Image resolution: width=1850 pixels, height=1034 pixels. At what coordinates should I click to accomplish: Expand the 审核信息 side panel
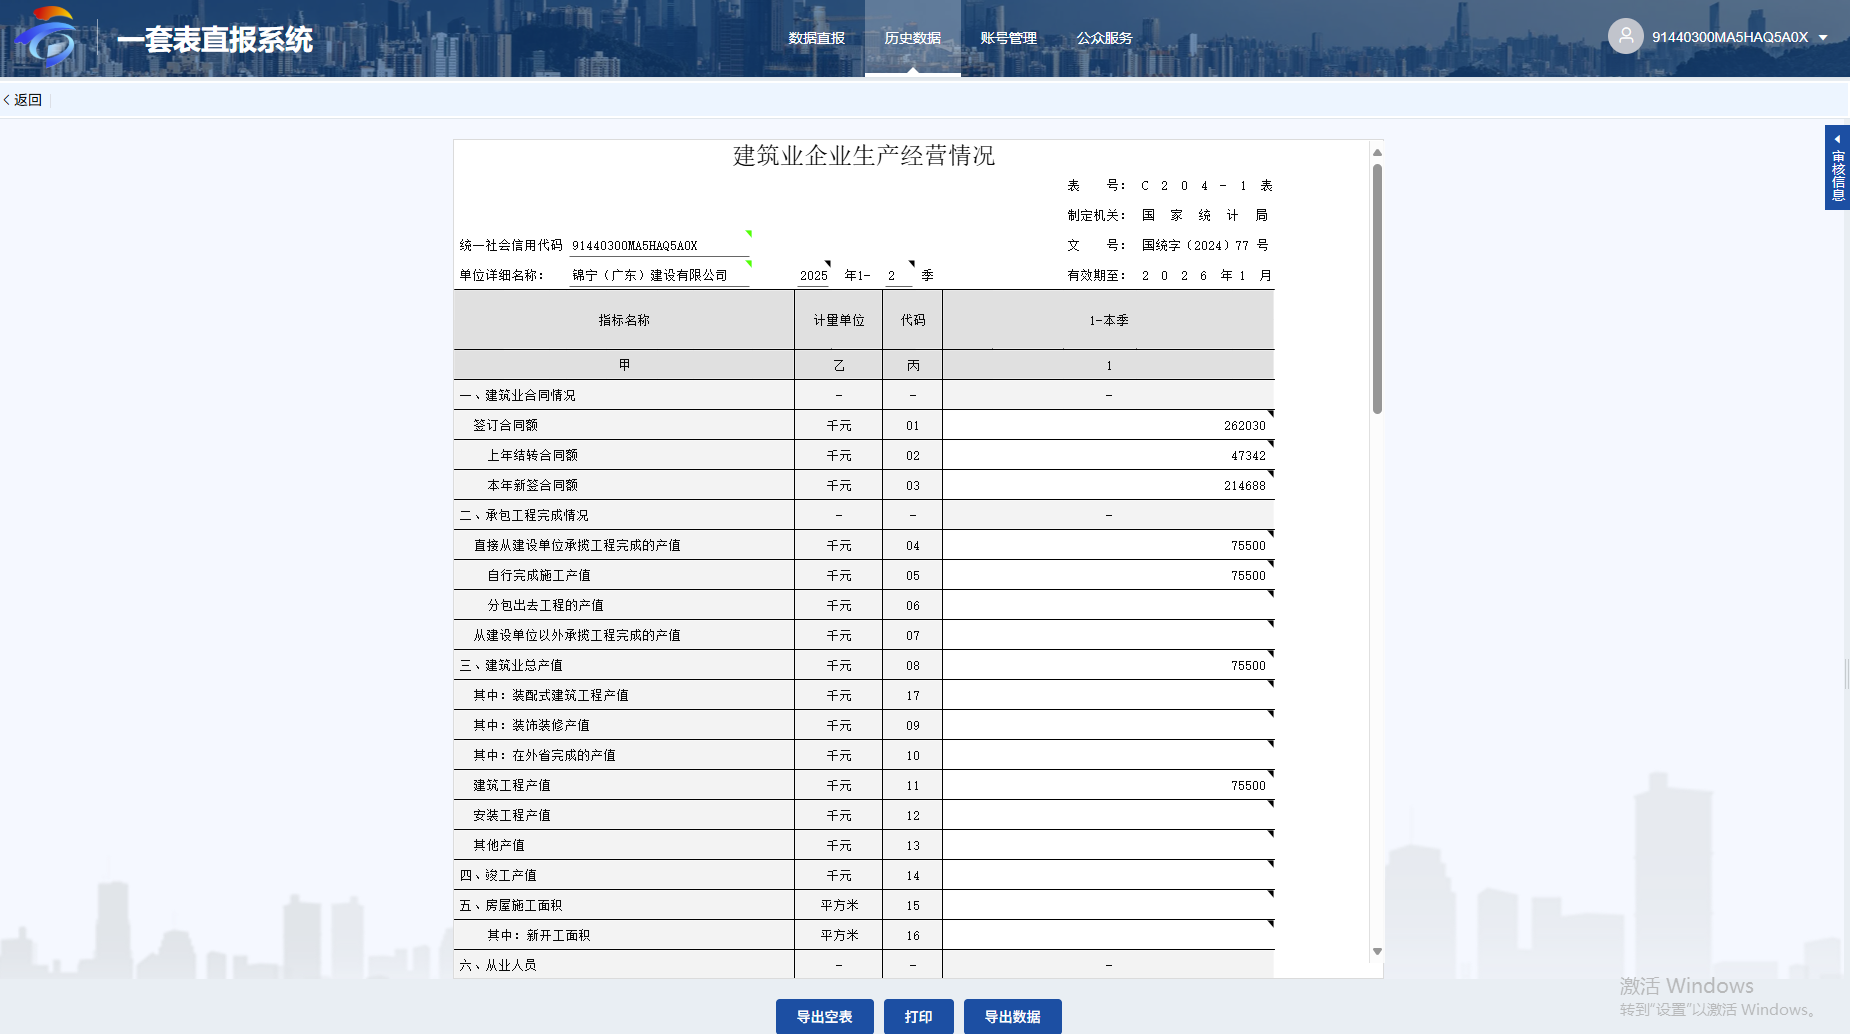[1837, 167]
